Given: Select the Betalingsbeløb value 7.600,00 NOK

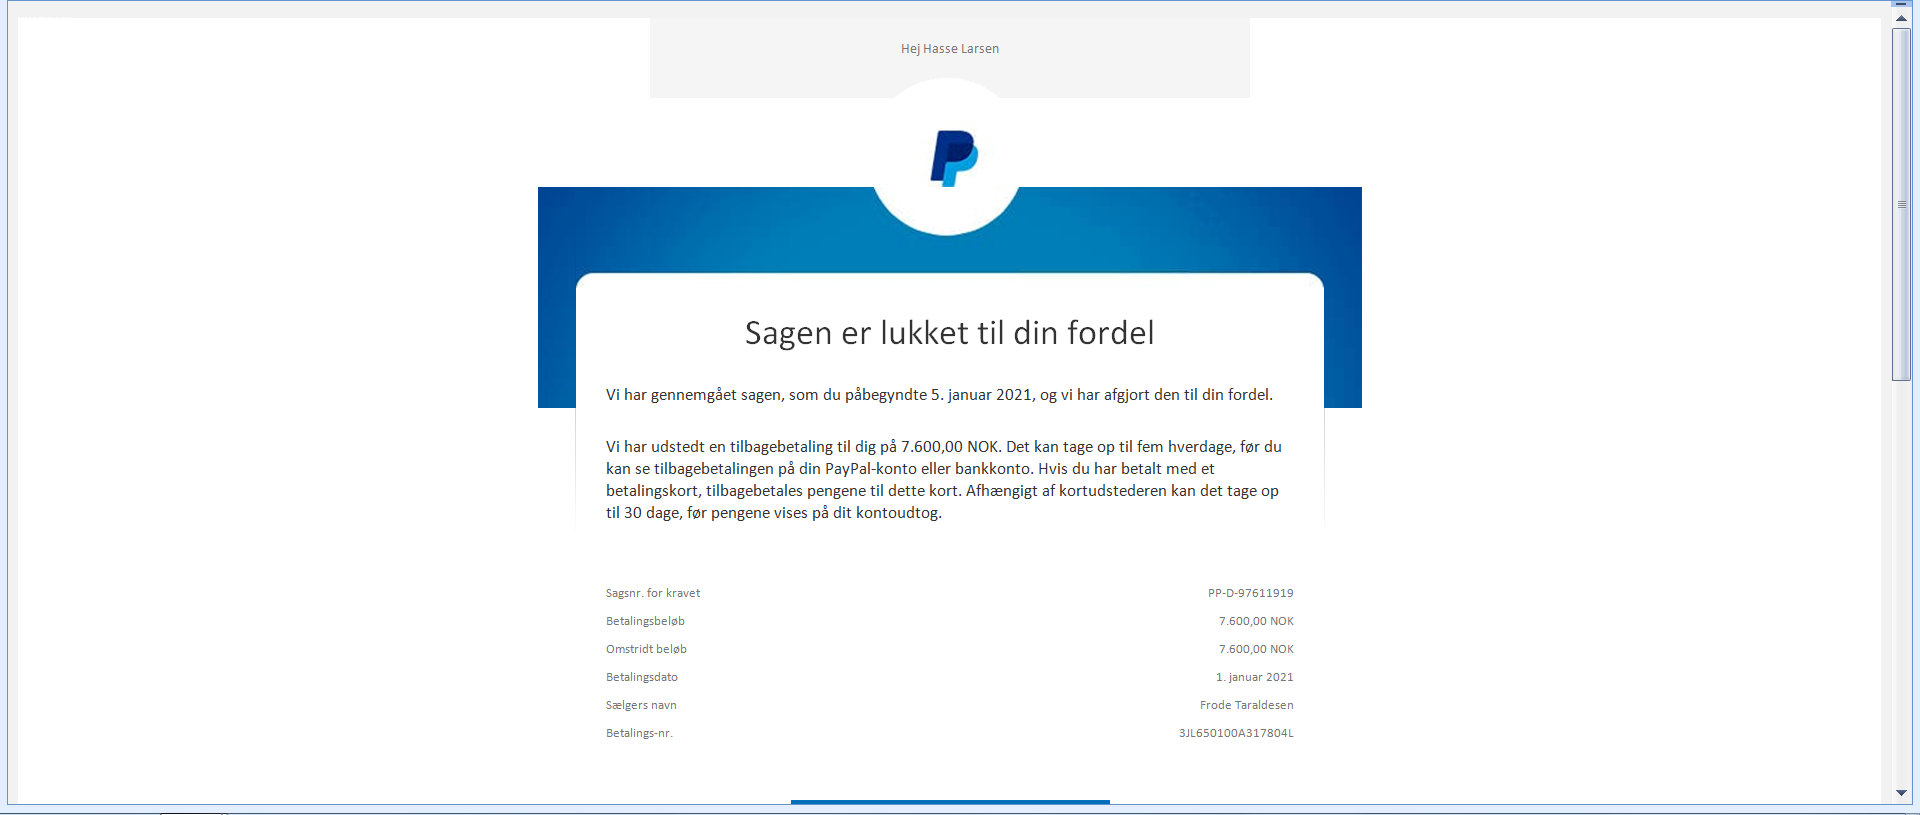Looking at the screenshot, I should [x=1256, y=621].
